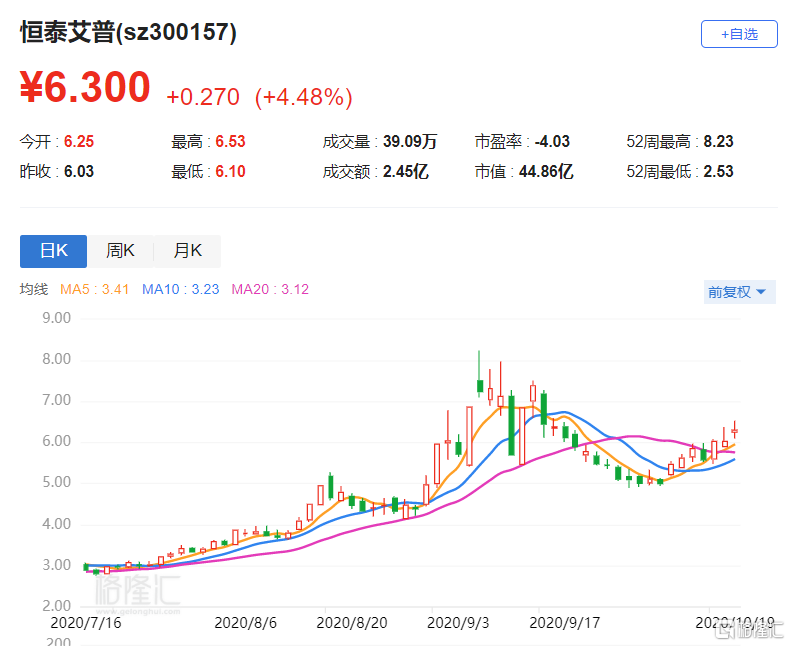Click the current price ¥6.300
Viewport: 790px width, 646px height.
click(85, 88)
